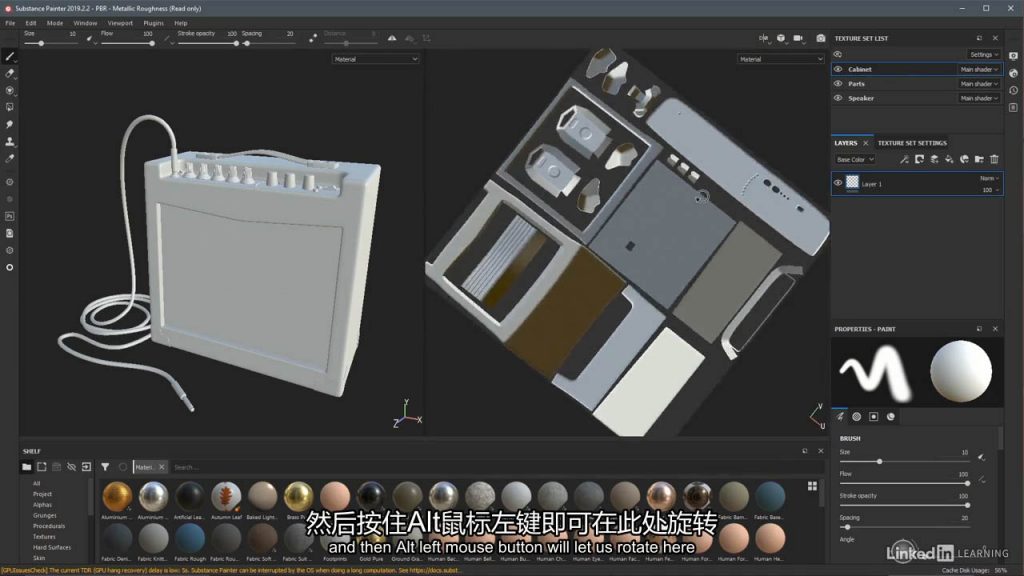This screenshot has width=1024, height=576.
Task: Open Parts' Main shader dropdown
Action: (979, 84)
